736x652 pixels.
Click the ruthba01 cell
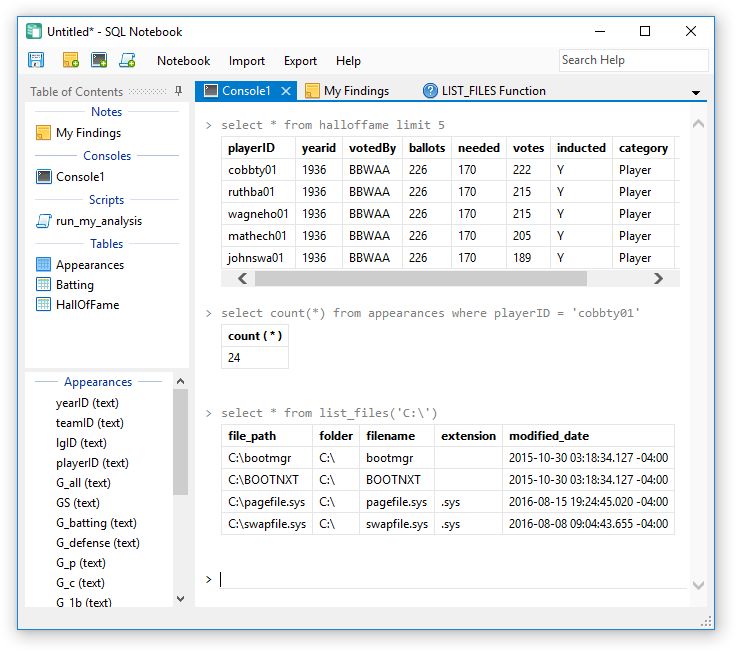258,192
